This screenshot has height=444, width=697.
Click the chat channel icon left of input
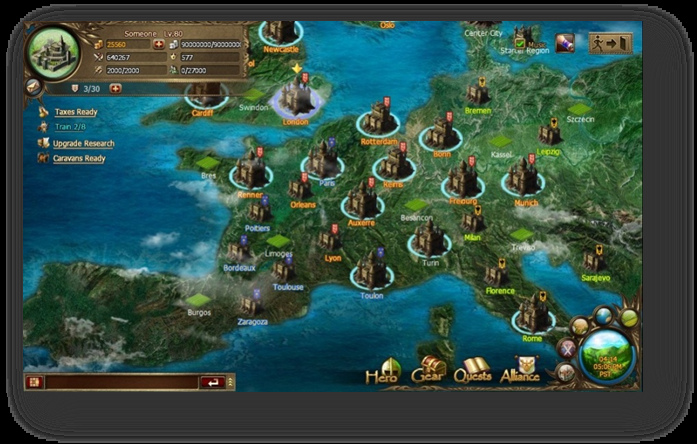tap(34, 382)
